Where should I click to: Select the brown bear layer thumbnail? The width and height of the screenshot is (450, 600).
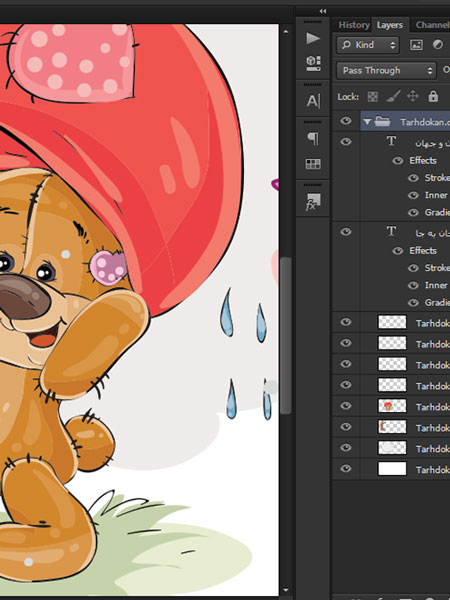tap(392, 427)
